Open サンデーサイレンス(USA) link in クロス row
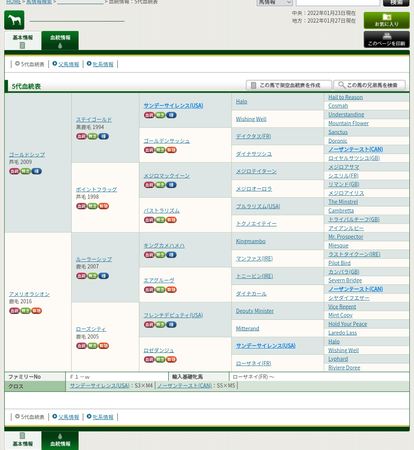 tap(99, 386)
